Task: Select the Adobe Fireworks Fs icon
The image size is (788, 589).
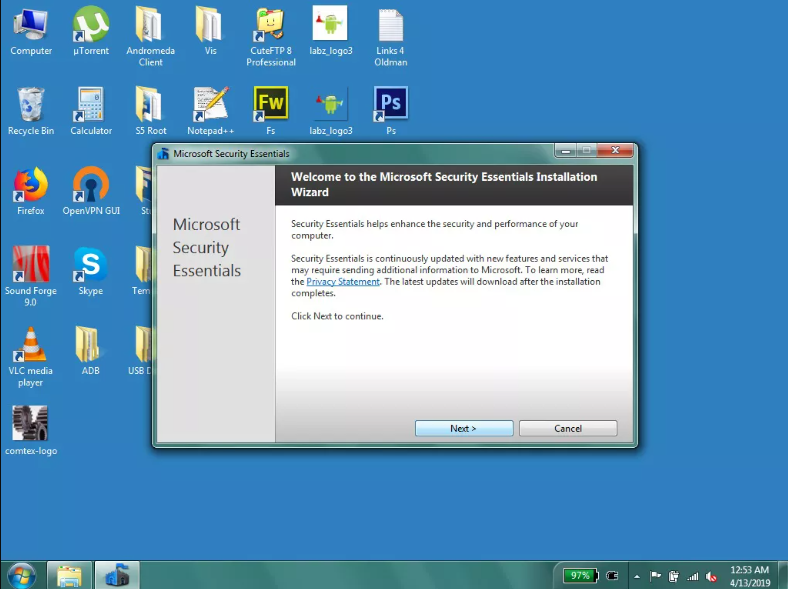Action: (x=270, y=112)
